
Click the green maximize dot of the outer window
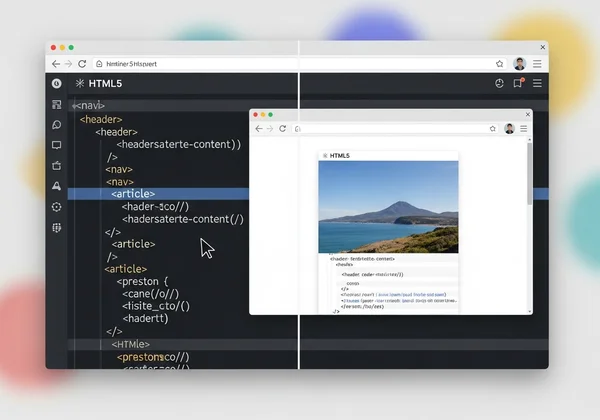tap(71, 47)
